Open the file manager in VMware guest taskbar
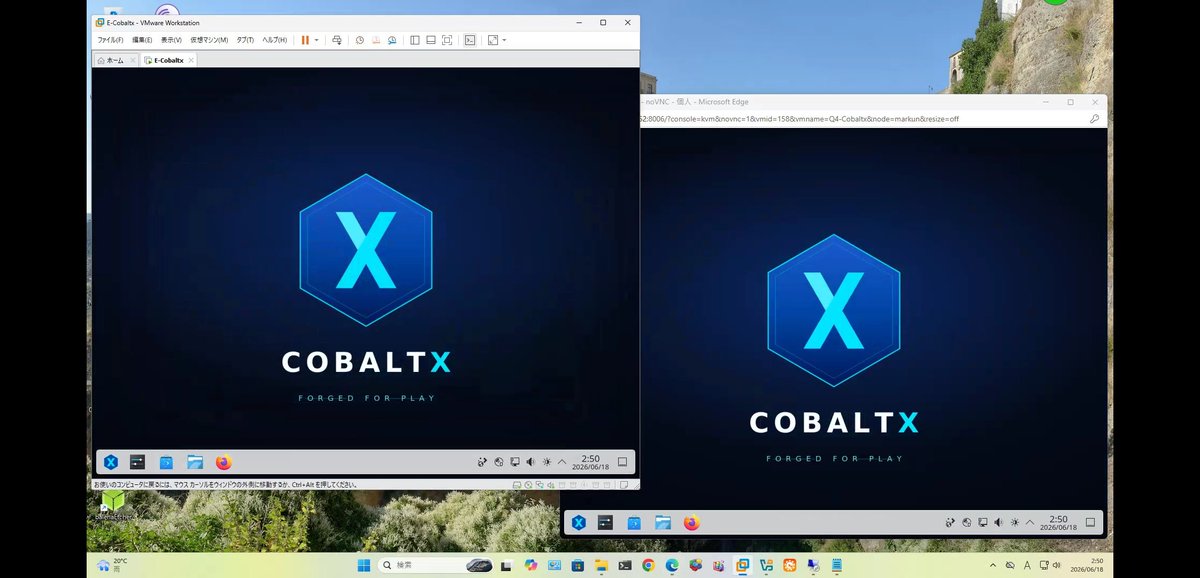The image size is (1200, 578). 195,462
